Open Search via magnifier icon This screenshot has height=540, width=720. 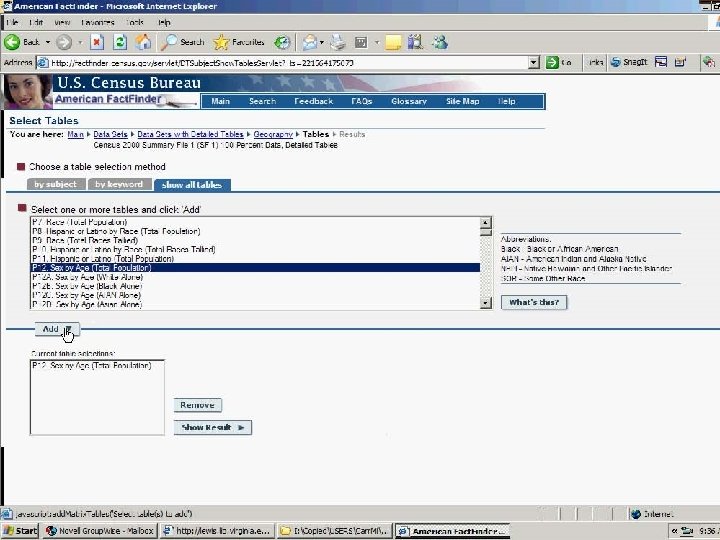(x=169, y=42)
